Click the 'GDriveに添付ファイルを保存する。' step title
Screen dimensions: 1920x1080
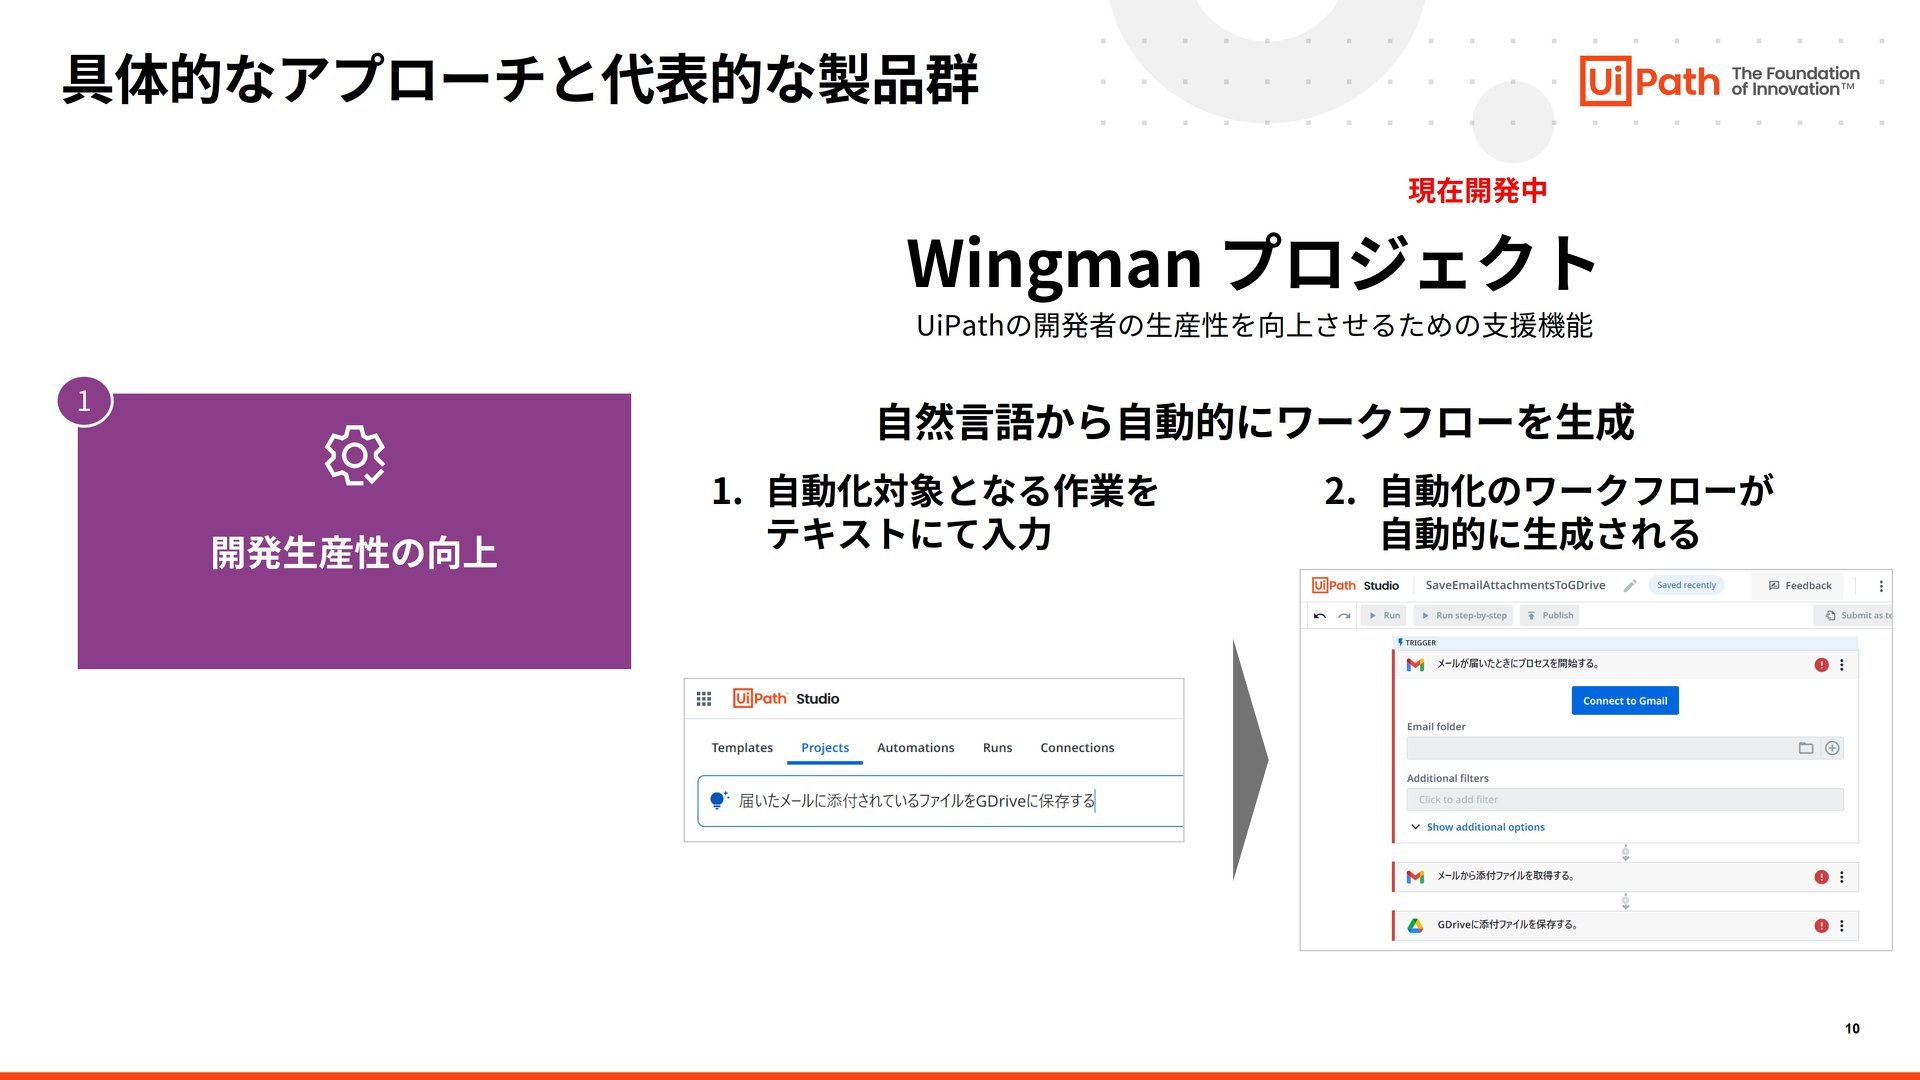[x=1508, y=925]
